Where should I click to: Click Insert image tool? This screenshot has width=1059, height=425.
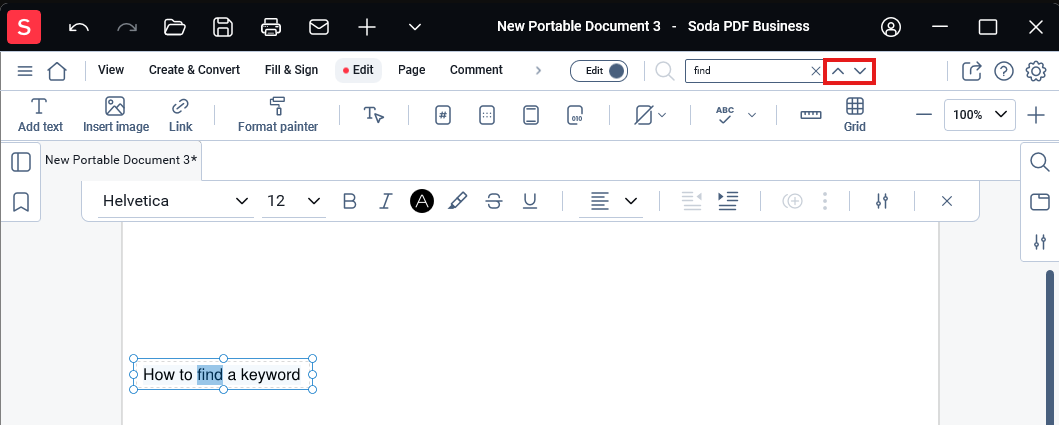coord(115,115)
